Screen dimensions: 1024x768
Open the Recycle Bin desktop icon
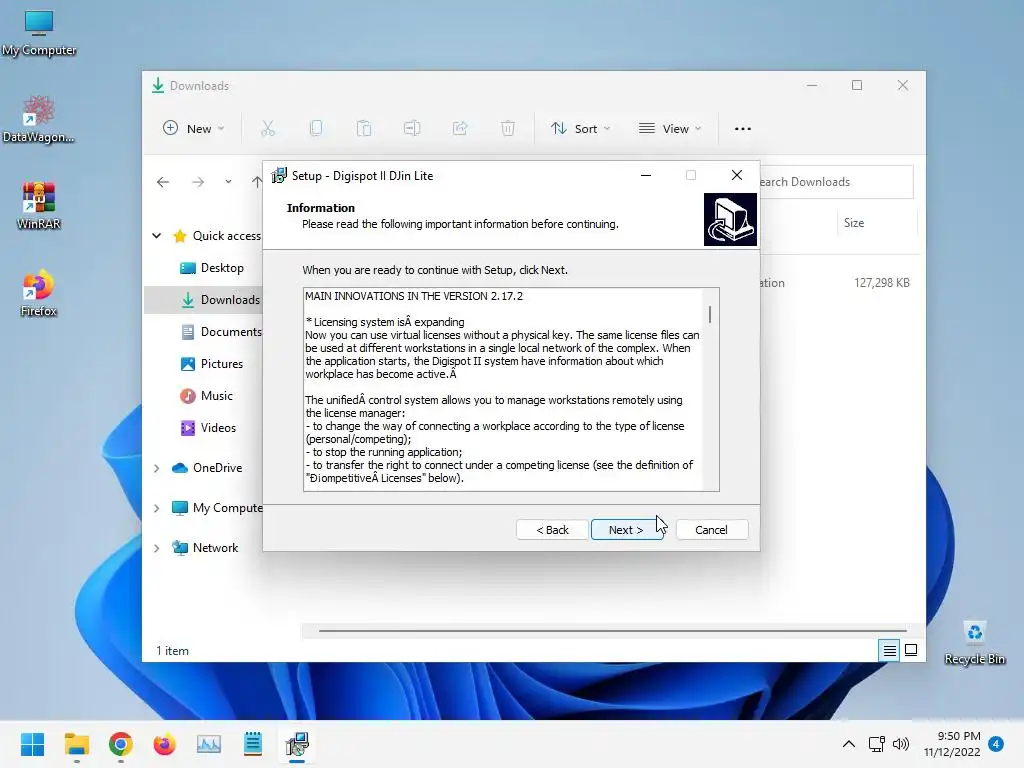tap(975, 643)
